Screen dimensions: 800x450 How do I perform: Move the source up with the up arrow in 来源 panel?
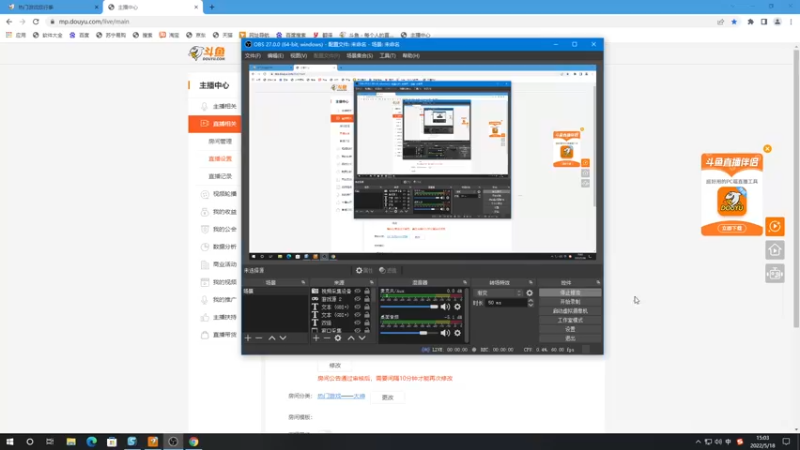click(351, 338)
